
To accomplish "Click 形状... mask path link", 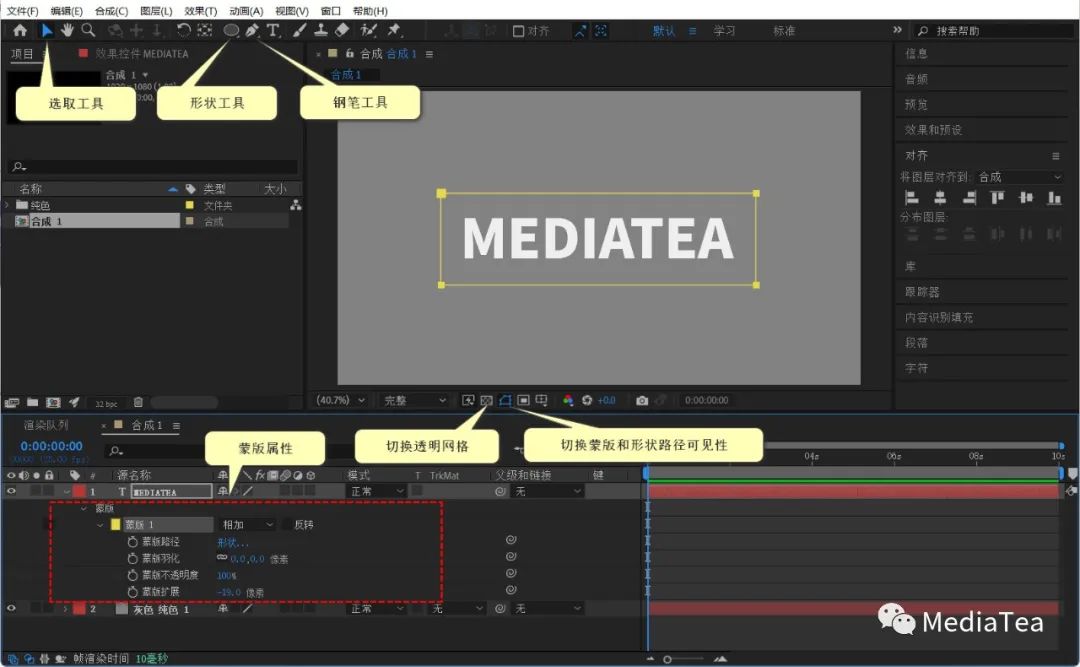I will coord(233,542).
